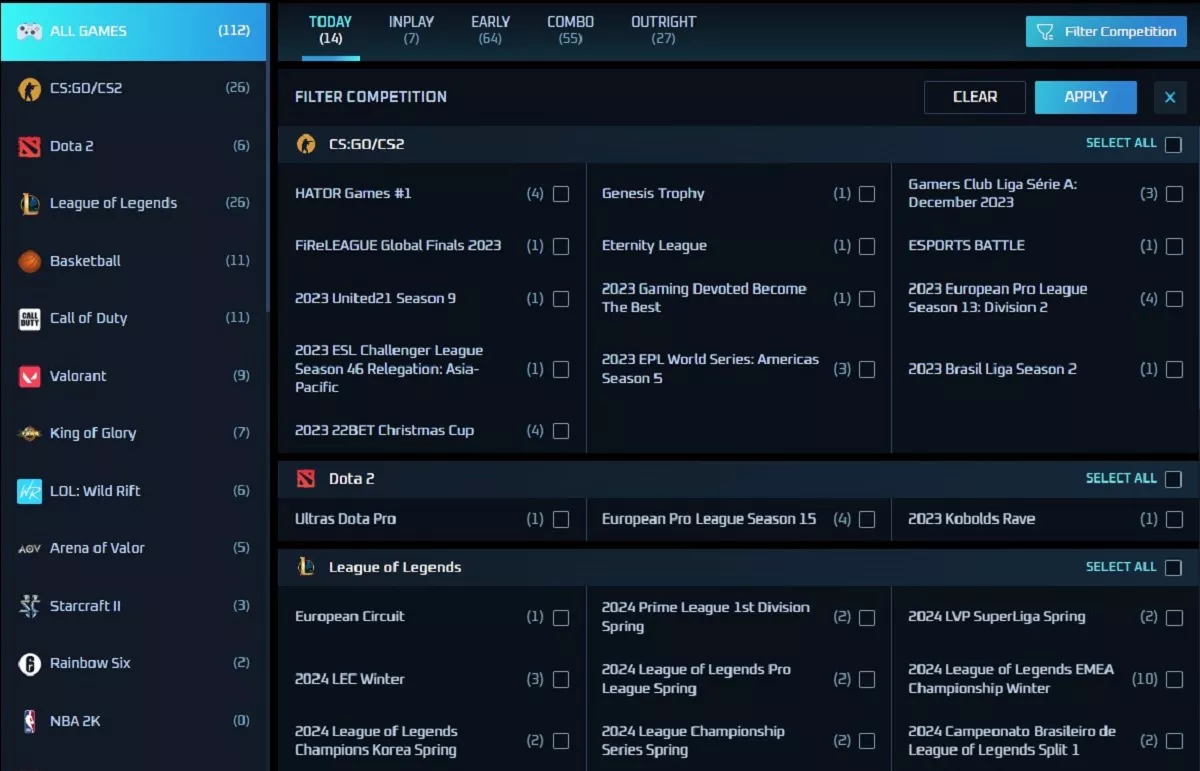Click 2024 League of Legends Pro League label
The height and width of the screenshot is (771, 1200).
696,678
